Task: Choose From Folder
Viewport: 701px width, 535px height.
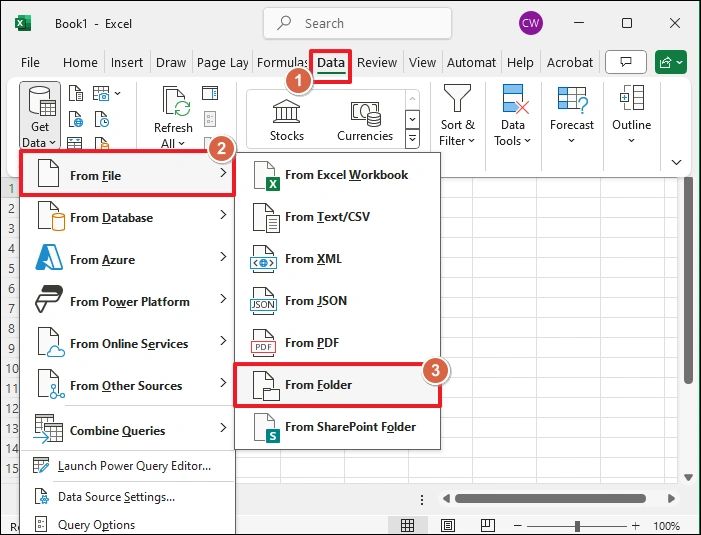Action: 338,385
